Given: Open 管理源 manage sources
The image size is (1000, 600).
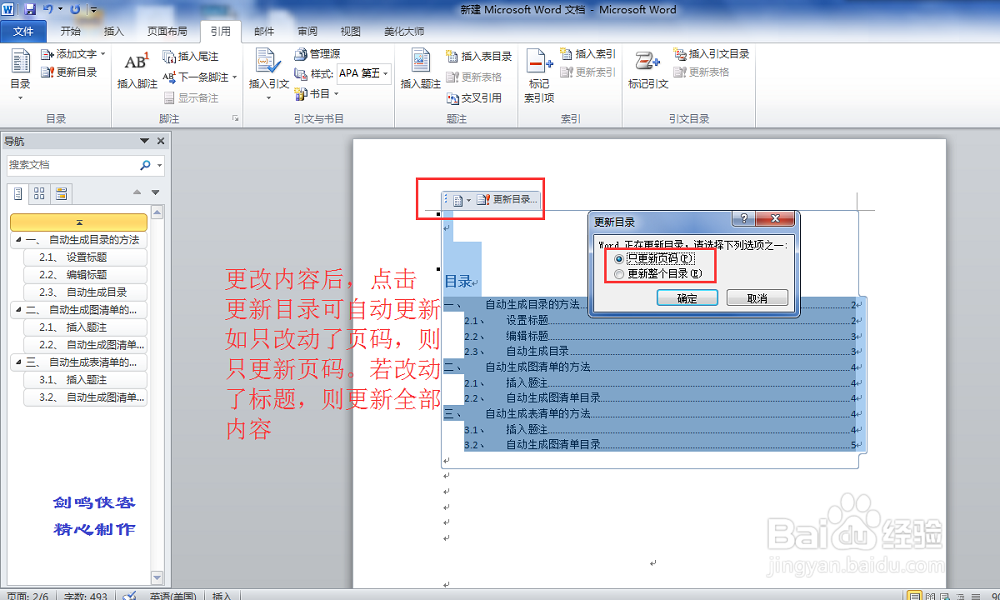Looking at the screenshot, I should pos(317,54).
